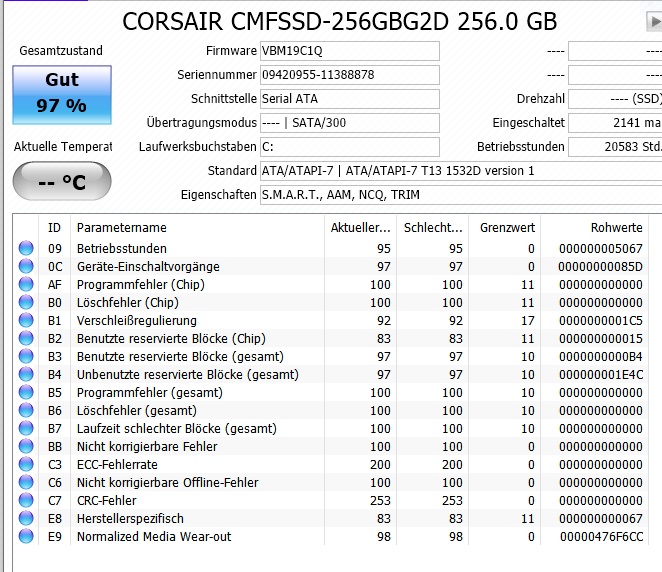This screenshot has height=572, width=662.
Task: Click status icon for BB Nicht korrigierbare Fehler row
Action: pyautogui.click(x=26, y=446)
